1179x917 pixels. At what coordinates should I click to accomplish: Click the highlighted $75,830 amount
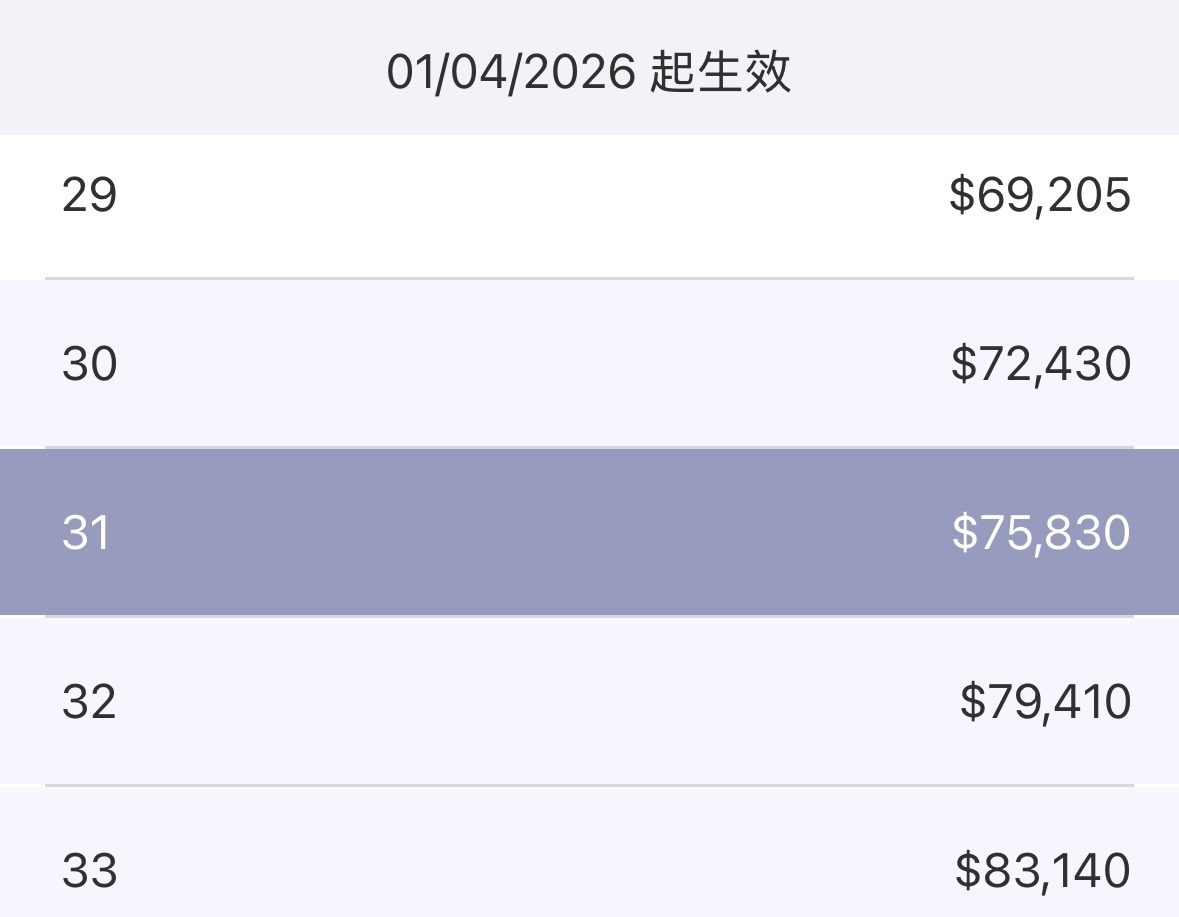(x=1041, y=534)
